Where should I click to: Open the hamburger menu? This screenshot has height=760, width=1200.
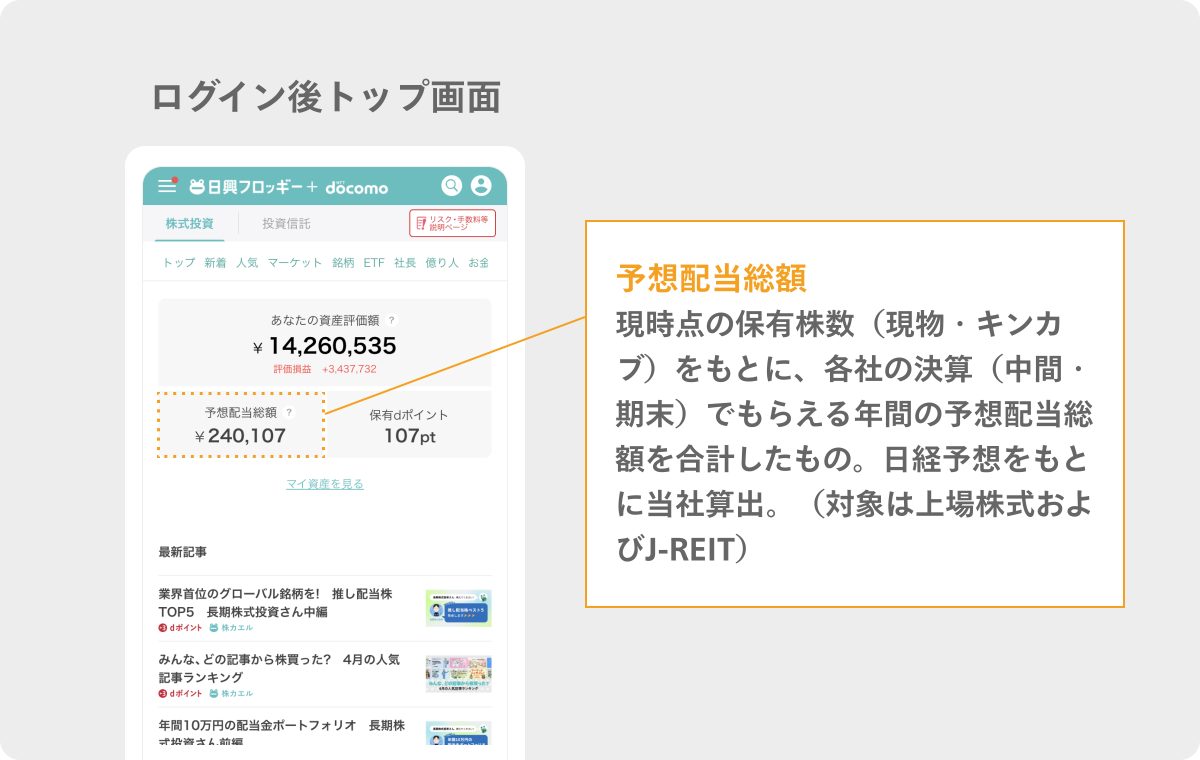(166, 186)
